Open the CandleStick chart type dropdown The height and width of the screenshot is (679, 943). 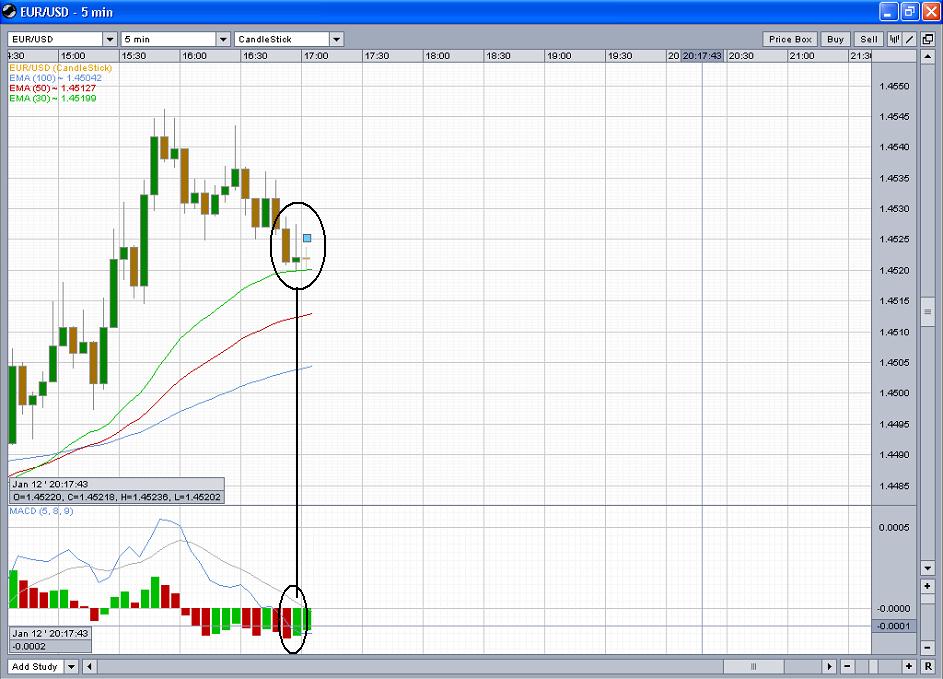pos(336,39)
